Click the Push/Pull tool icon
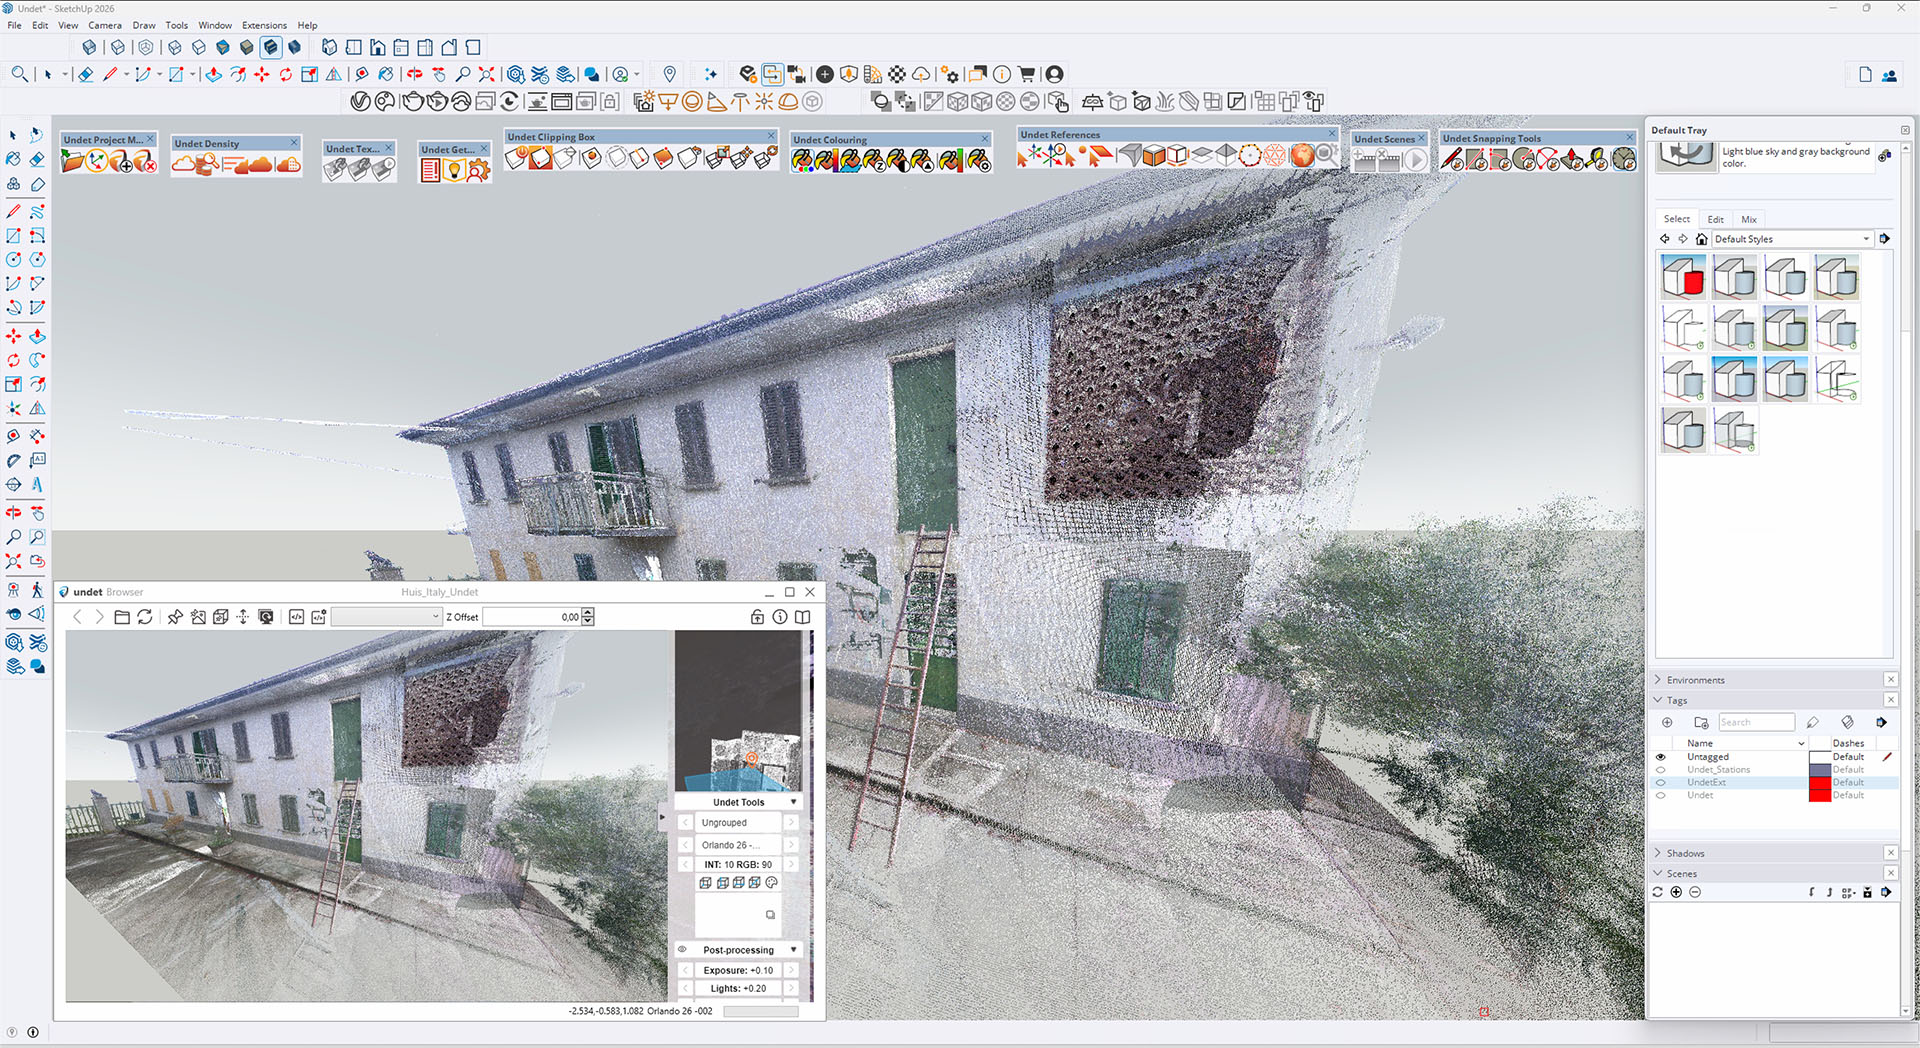The image size is (1920, 1048). [x=214, y=75]
